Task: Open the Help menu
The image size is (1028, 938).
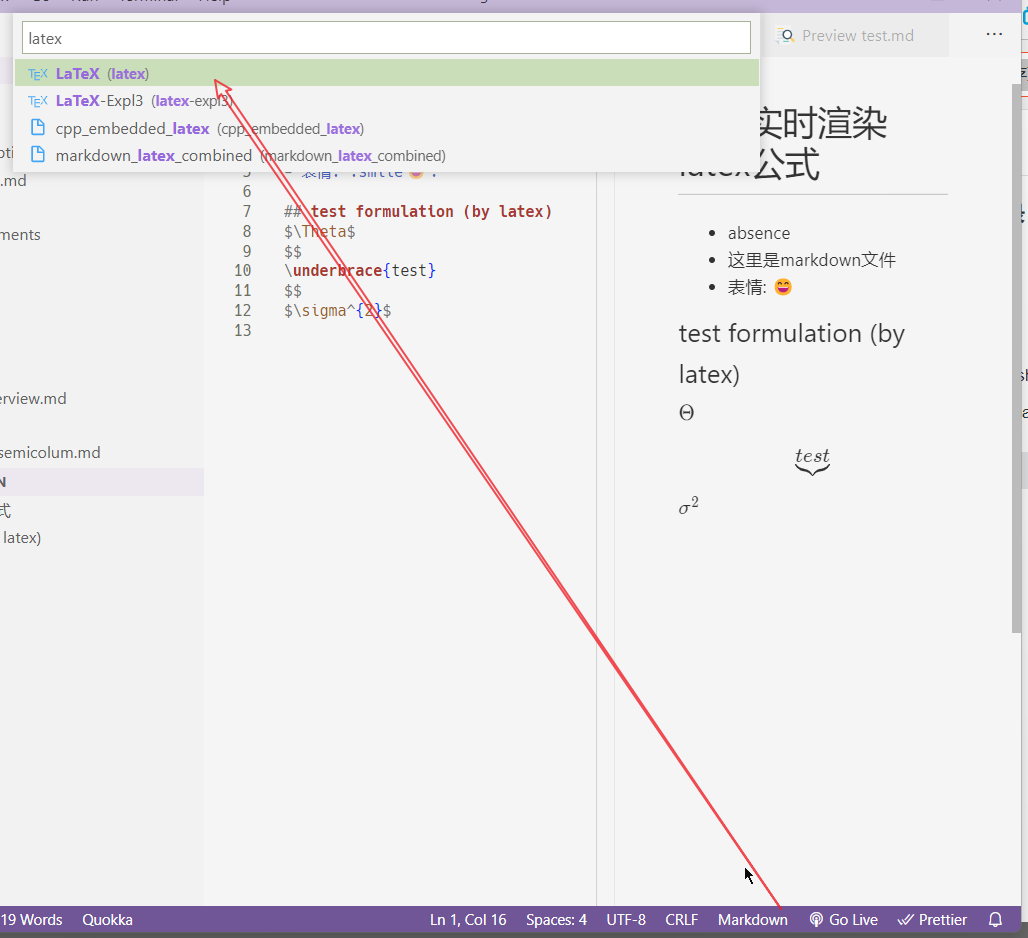Action: [213, 1]
